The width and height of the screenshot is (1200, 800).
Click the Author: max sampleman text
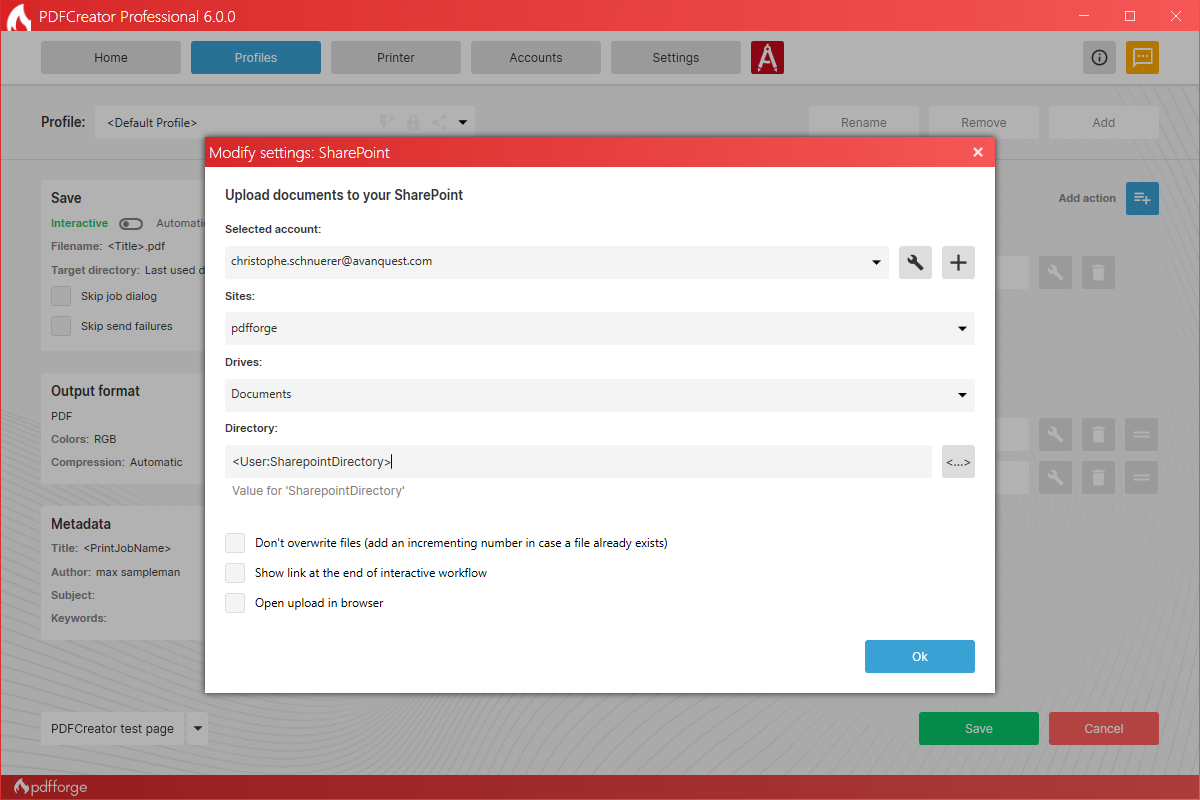(115, 572)
